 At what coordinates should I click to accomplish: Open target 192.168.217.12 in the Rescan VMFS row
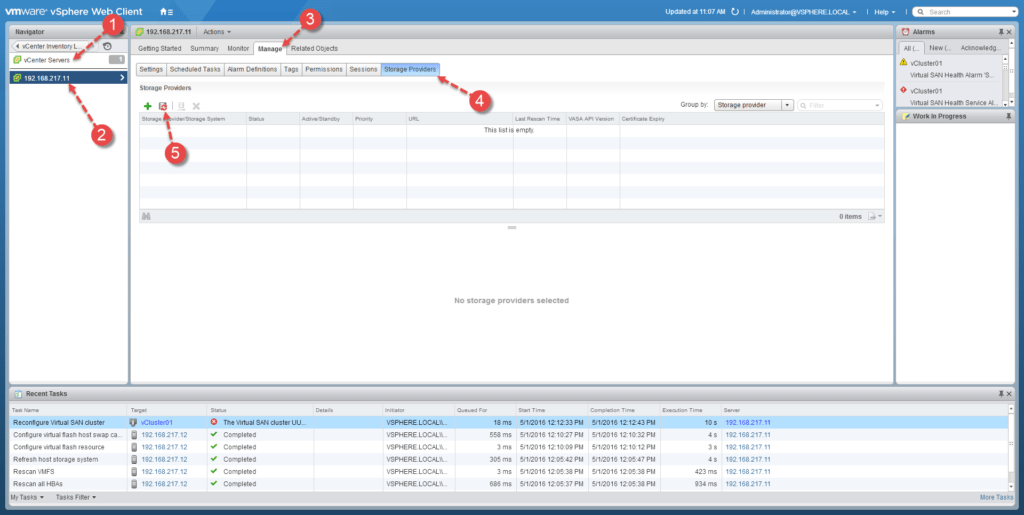(x=164, y=471)
